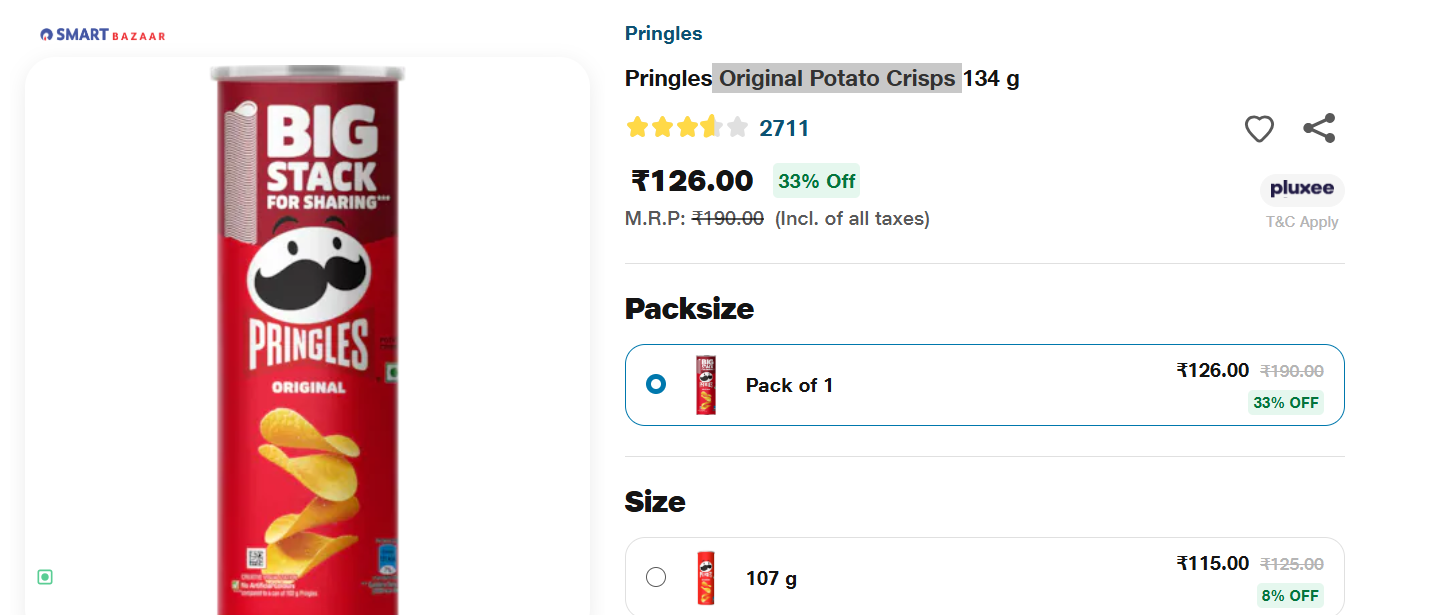Click the heart wishlist icon
Image resolution: width=1443 pixels, height=615 pixels.
click(x=1259, y=129)
